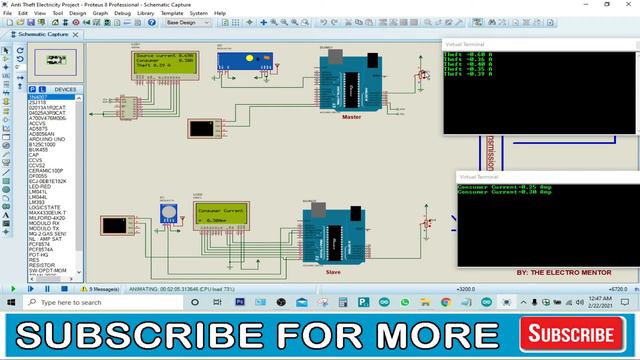
Task: Click the Open Project folder icon
Action: click(x=20, y=22)
